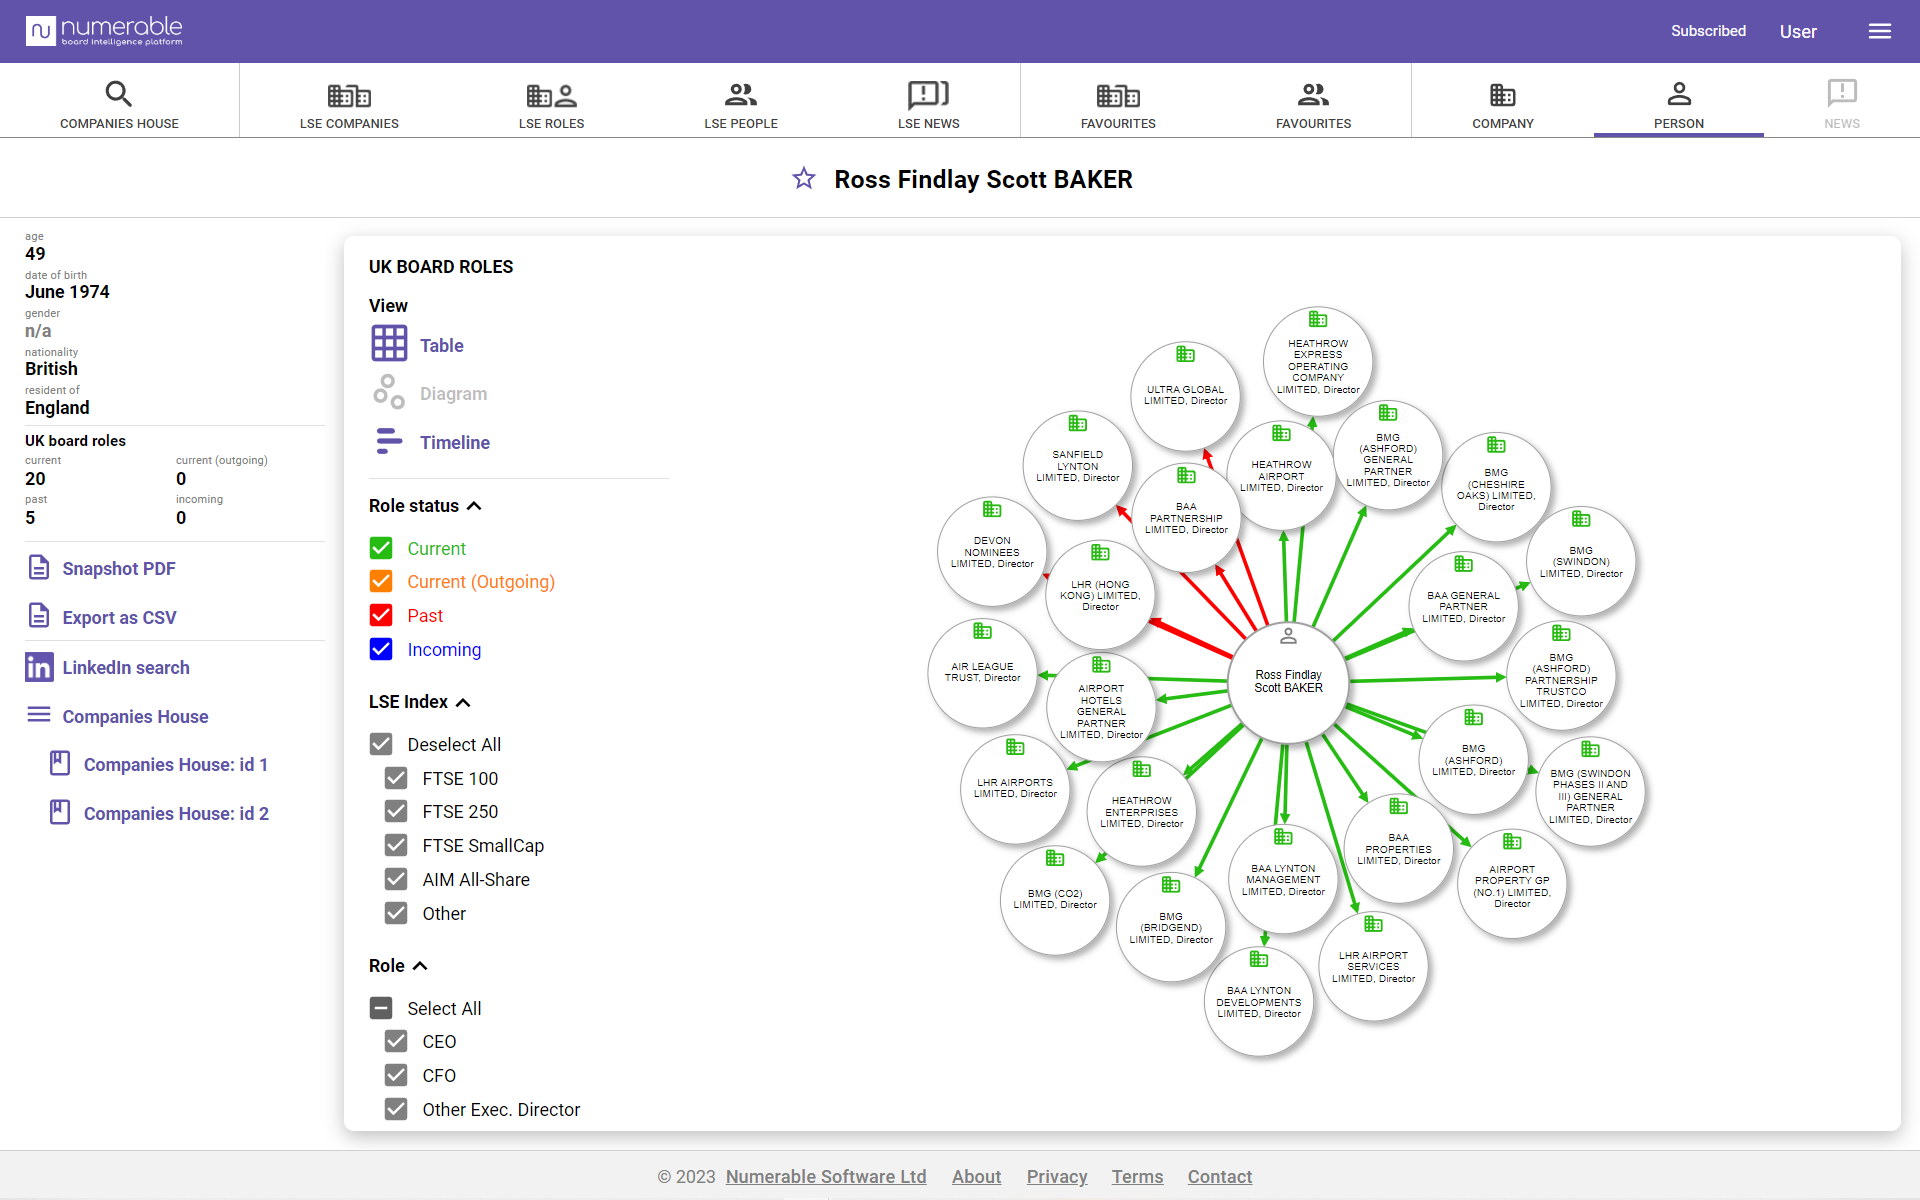Screen dimensions: 1920x1200
Task: Toggle the orange Current (Outgoing) checkbox
Action: (x=381, y=581)
